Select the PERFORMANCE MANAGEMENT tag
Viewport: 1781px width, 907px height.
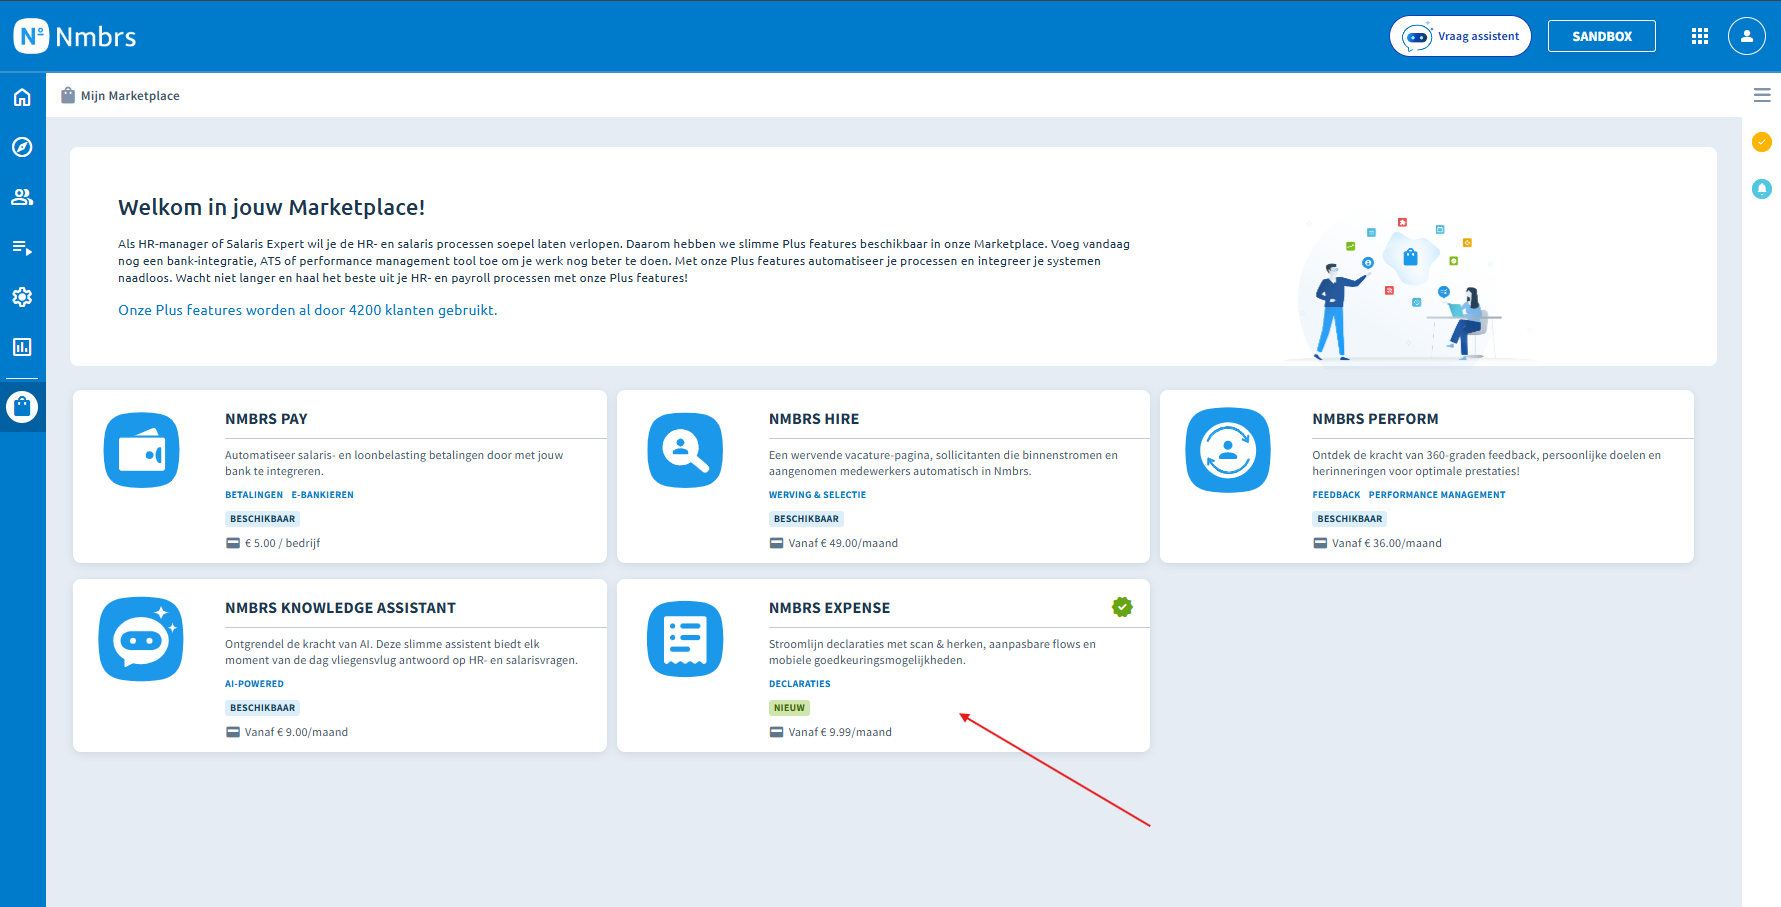tap(1437, 495)
